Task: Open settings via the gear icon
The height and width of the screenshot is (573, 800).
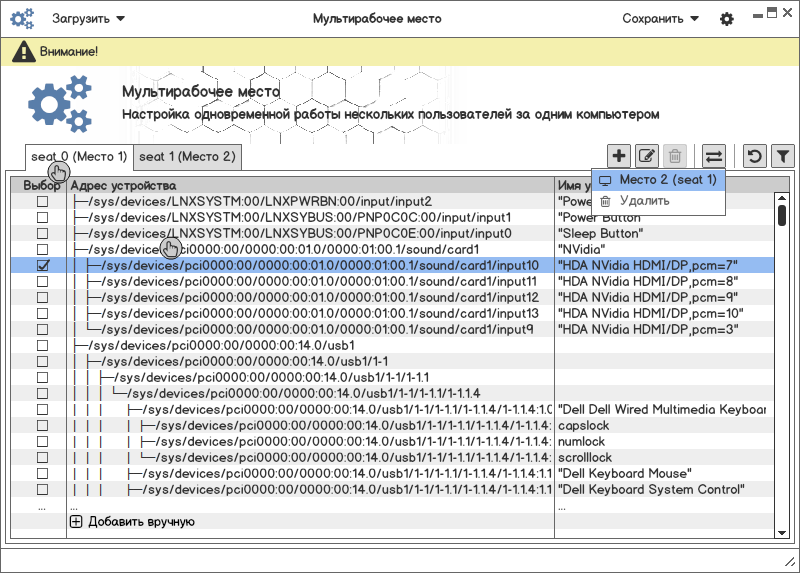Action: pyautogui.click(x=727, y=19)
